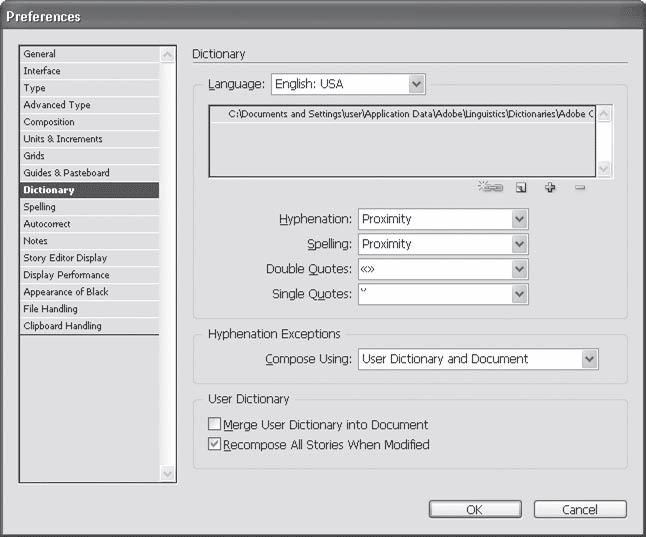Click the Cancel button
The image size is (646, 537).
click(x=580, y=509)
